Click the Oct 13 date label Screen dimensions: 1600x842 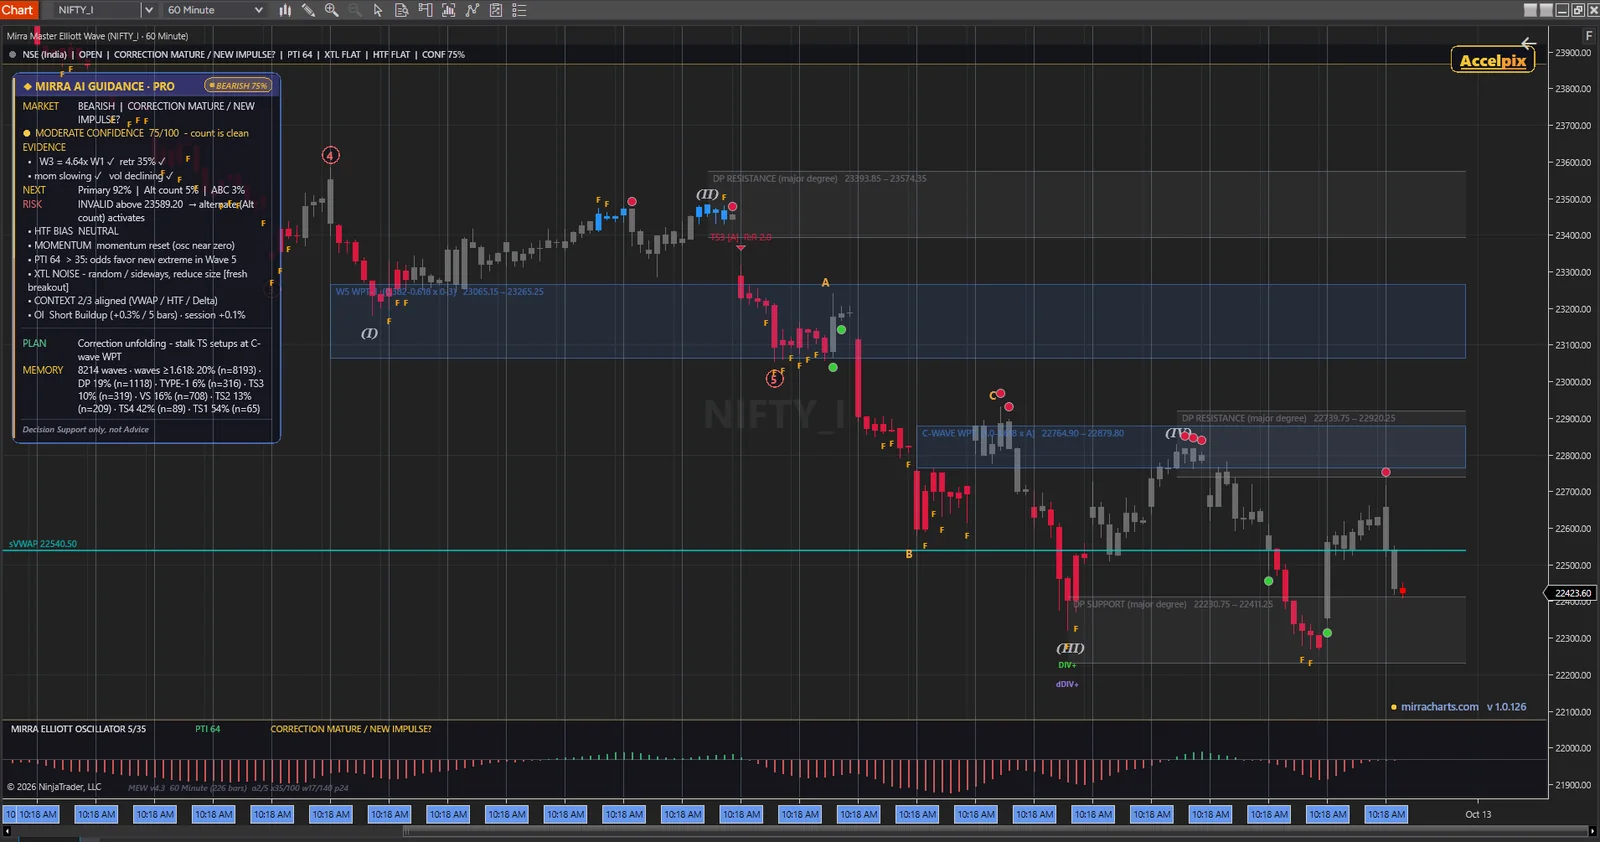point(1478,814)
